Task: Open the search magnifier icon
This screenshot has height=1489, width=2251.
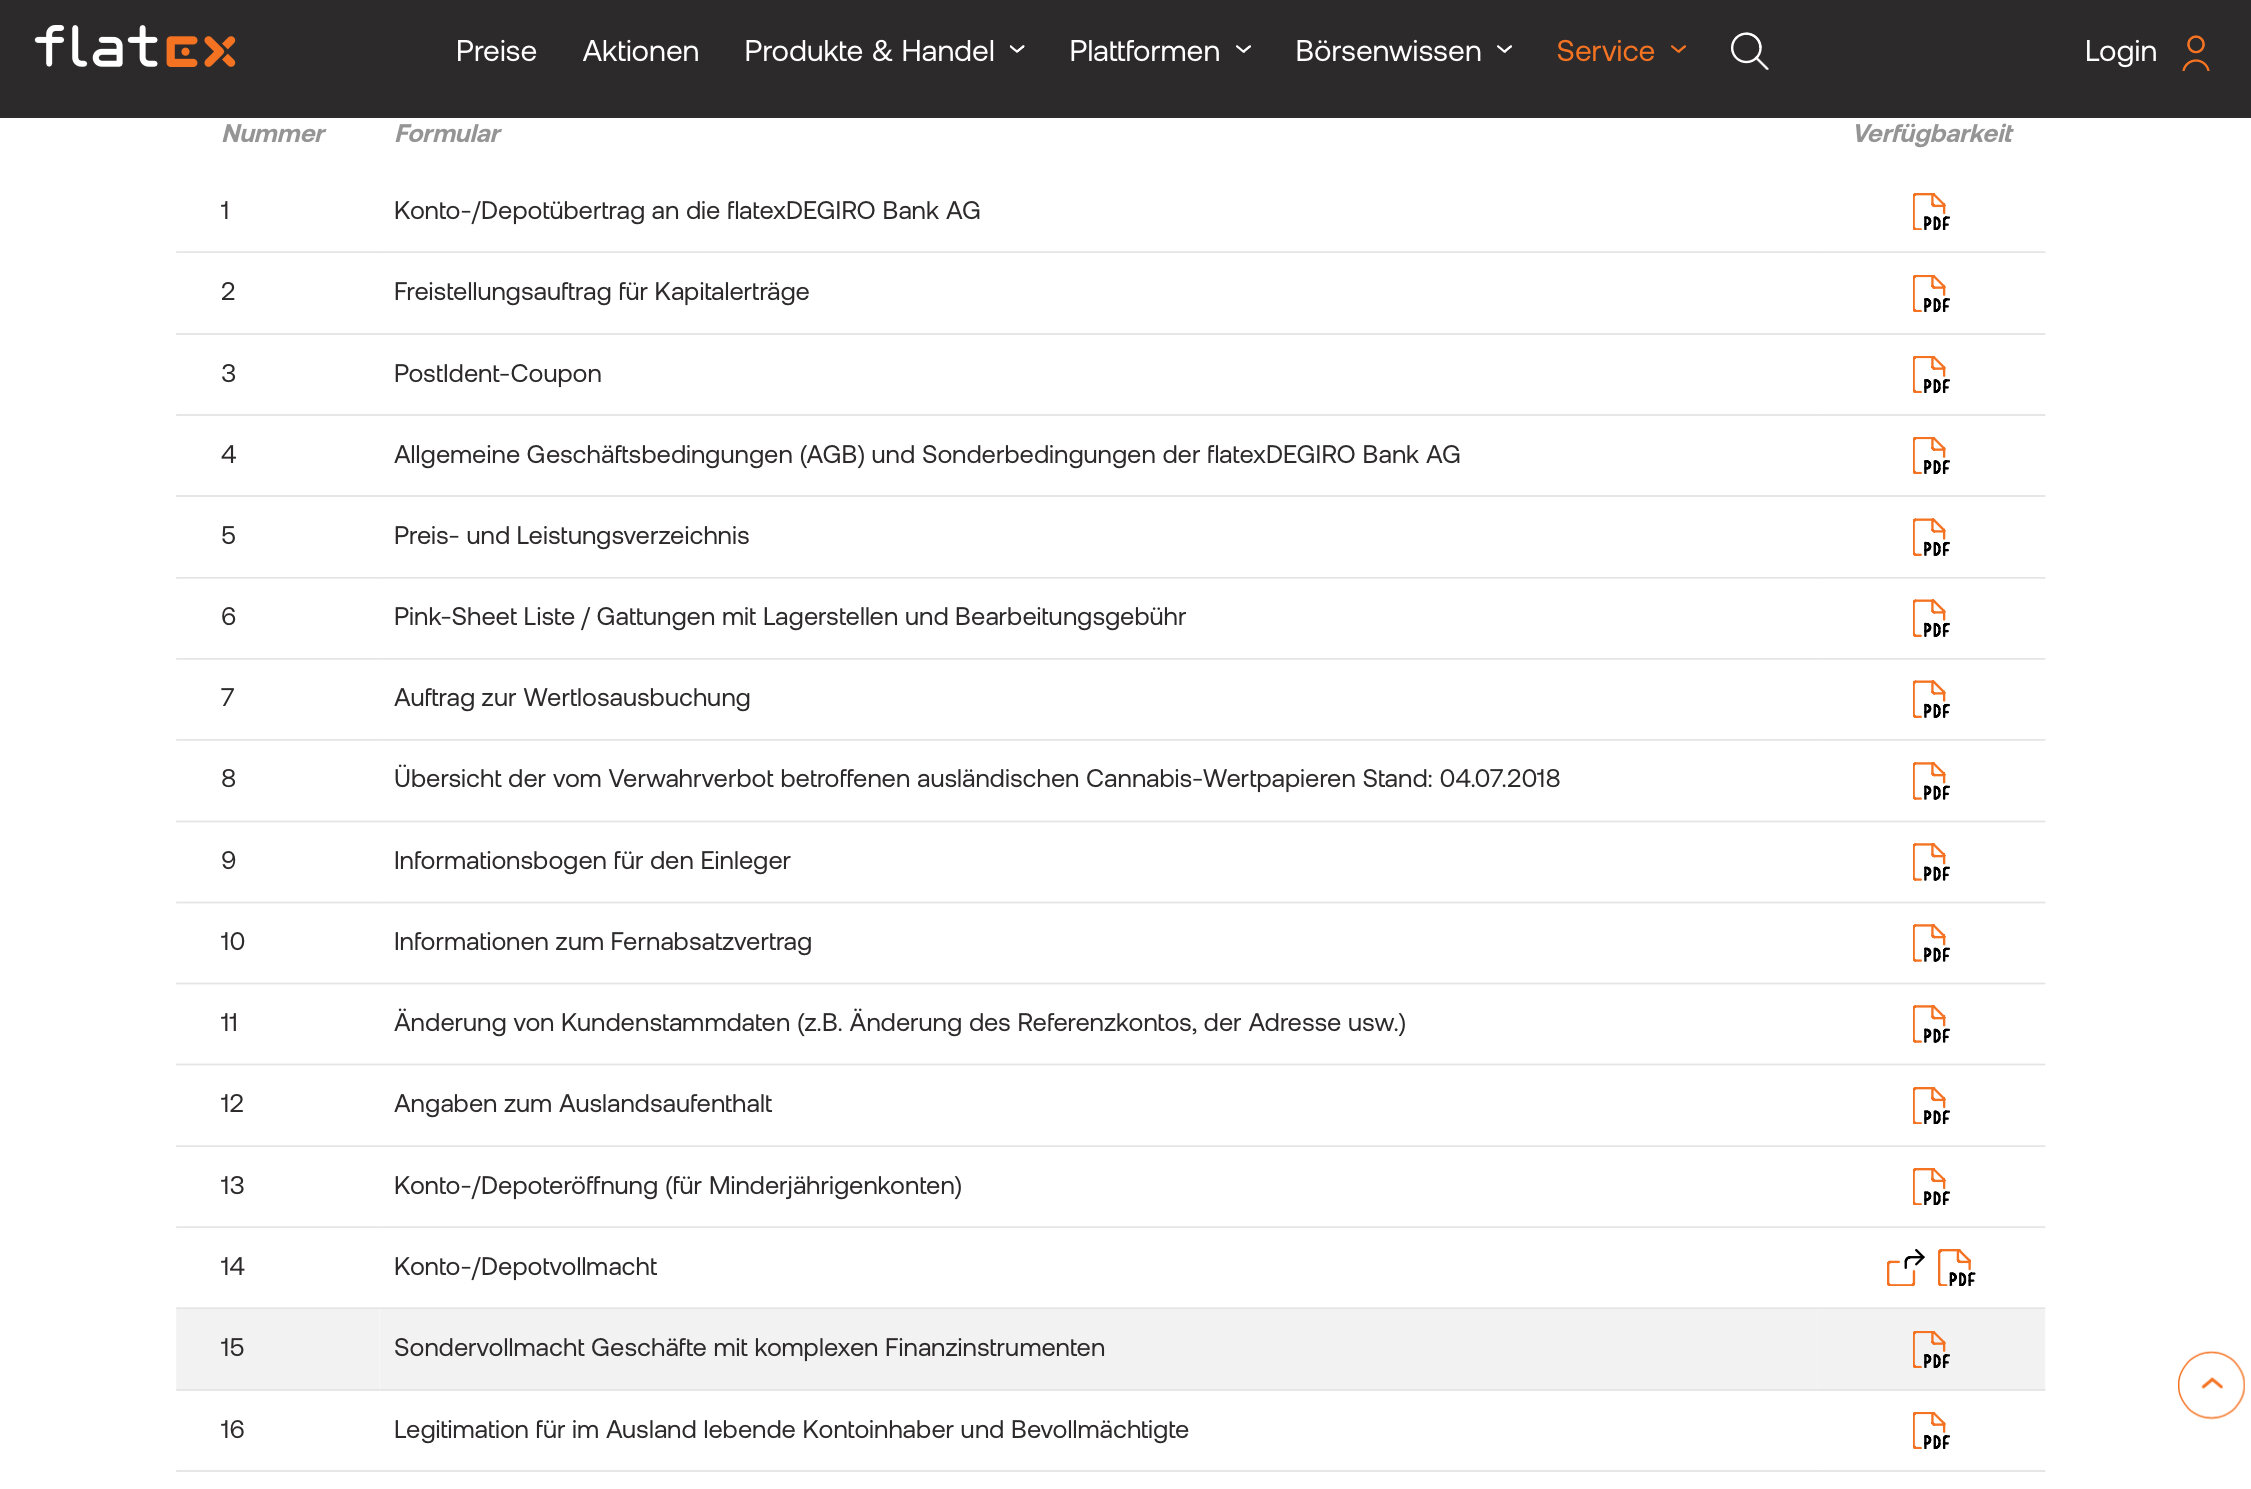Action: click(1748, 51)
